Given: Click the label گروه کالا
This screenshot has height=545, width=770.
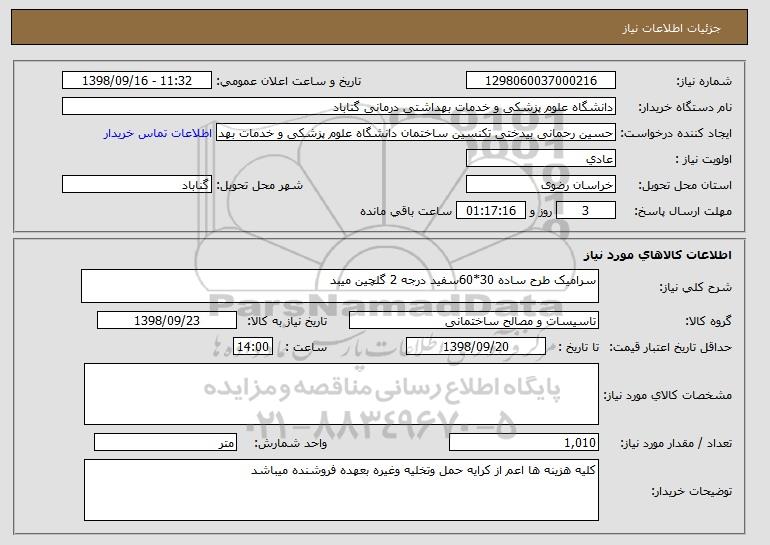Looking at the screenshot, I should click(x=708, y=321).
